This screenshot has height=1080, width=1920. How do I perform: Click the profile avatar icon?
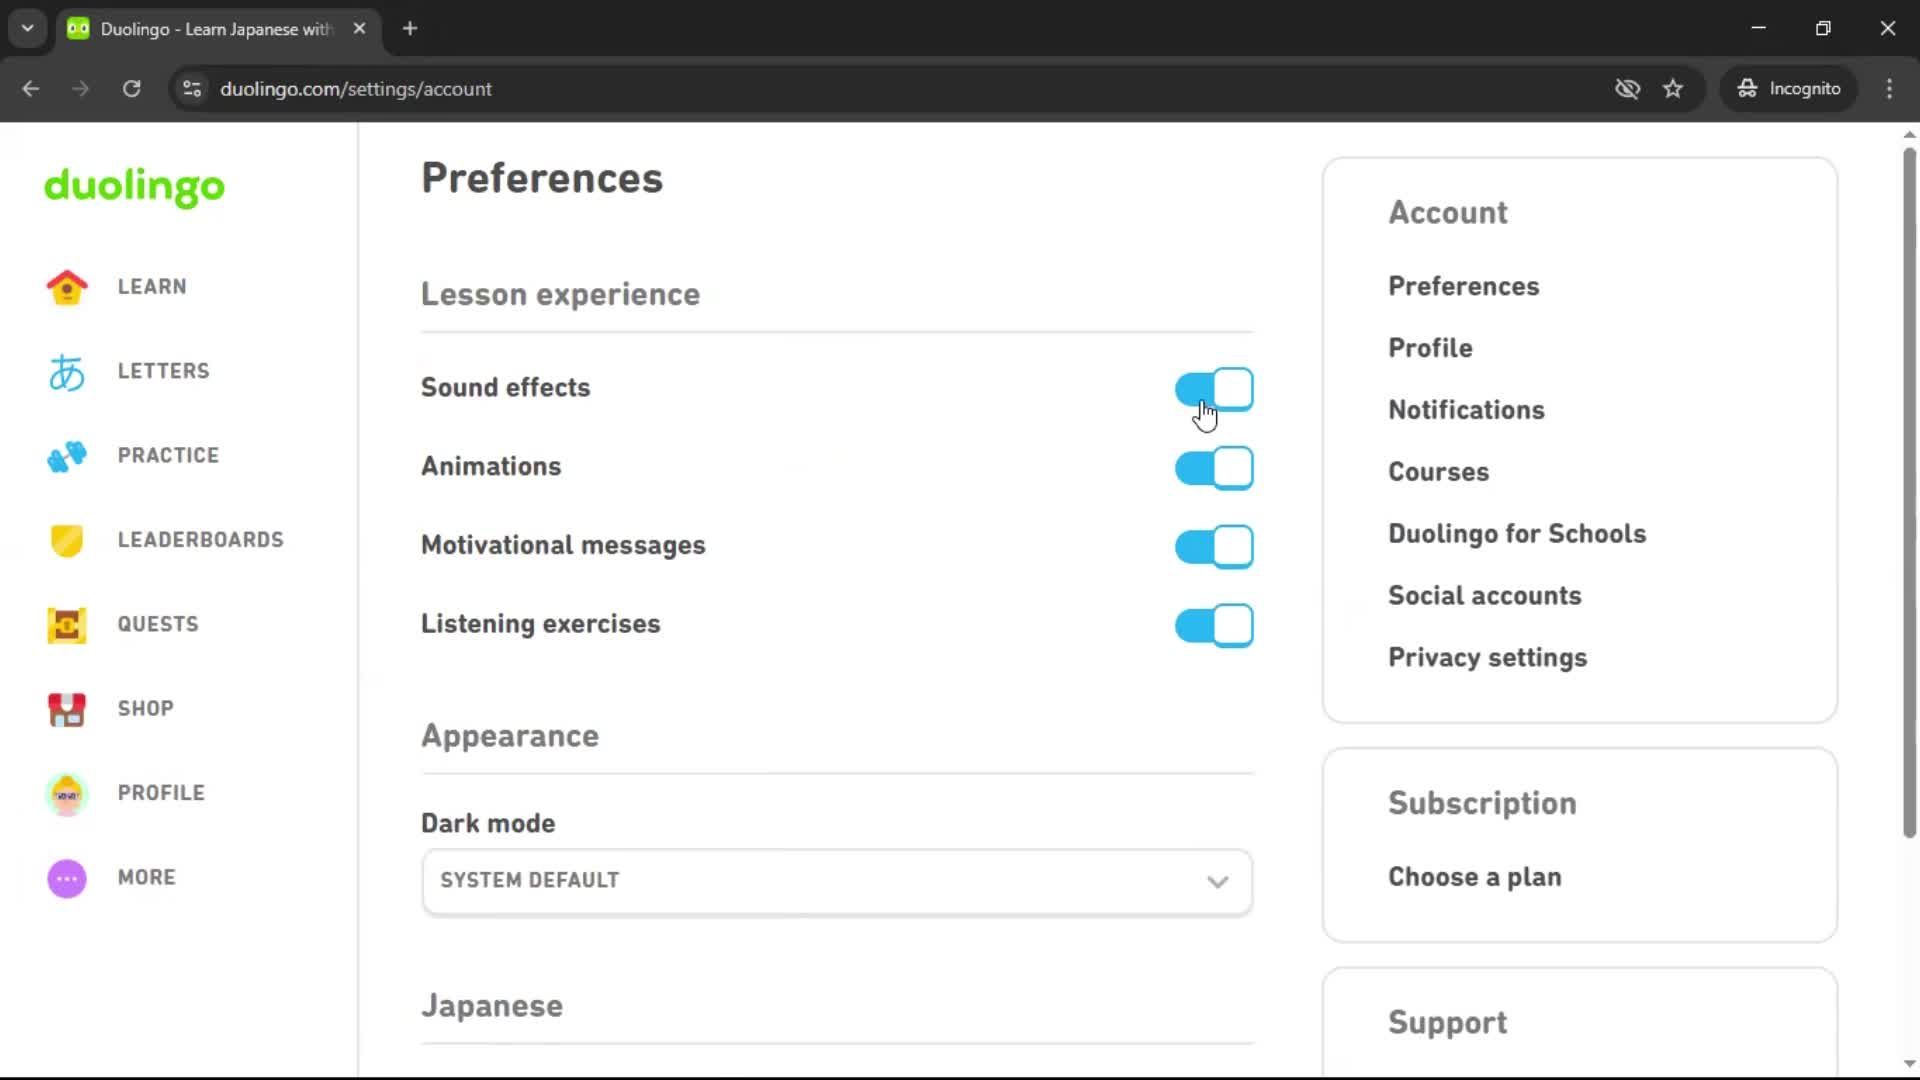(66, 793)
